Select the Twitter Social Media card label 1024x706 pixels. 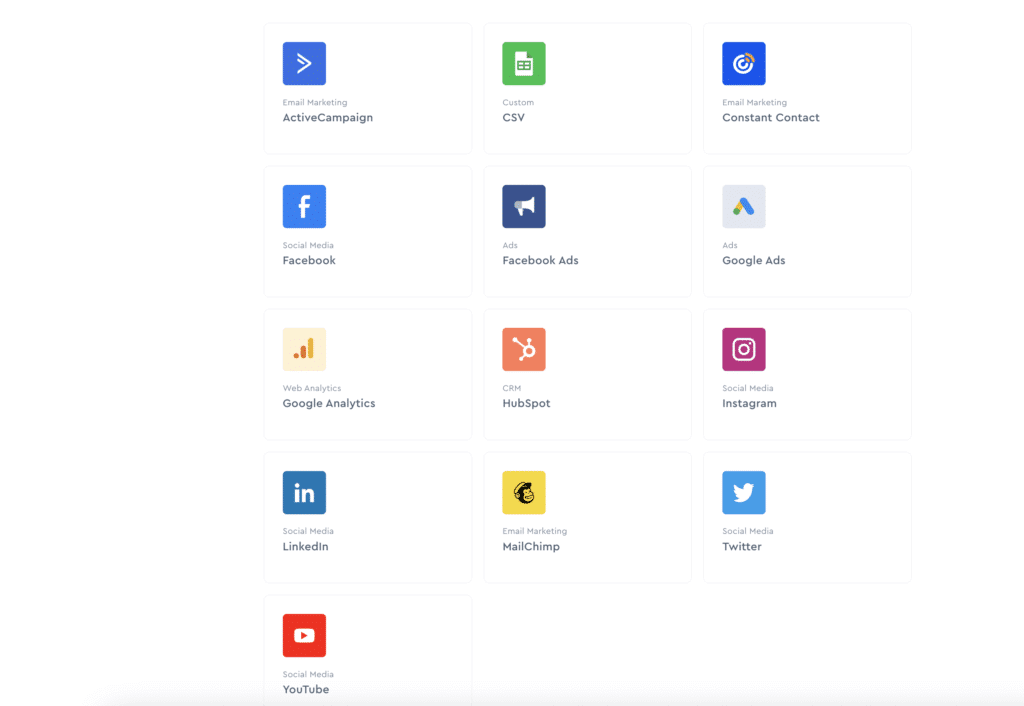pos(742,547)
